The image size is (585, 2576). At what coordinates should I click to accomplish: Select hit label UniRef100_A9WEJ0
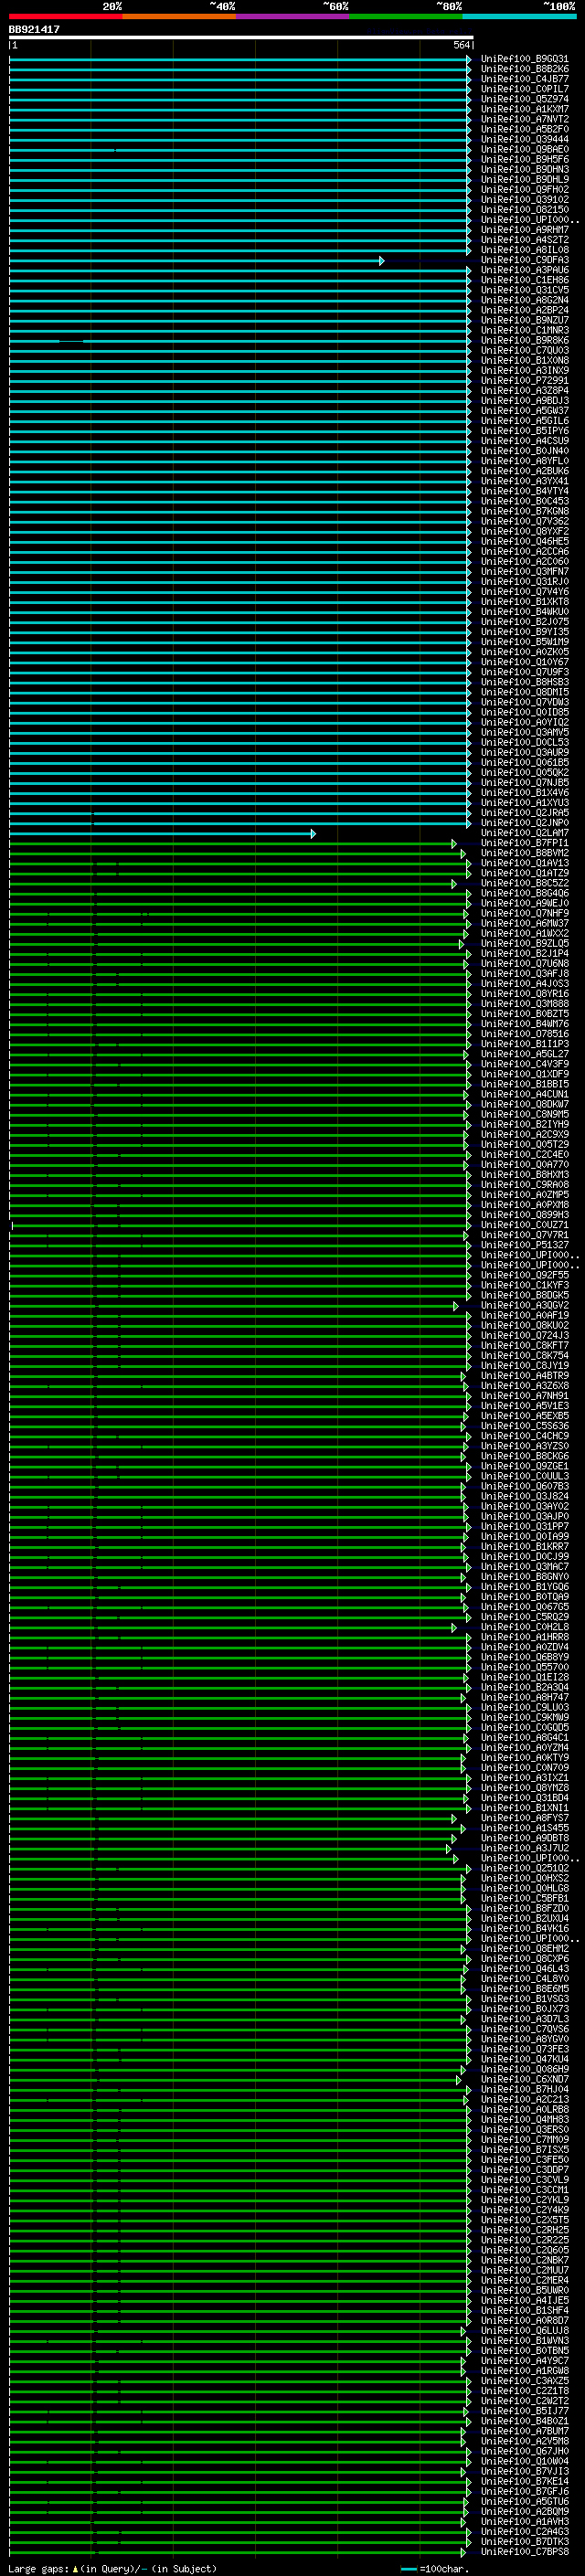pyautogui.click(x=524, y=903)
